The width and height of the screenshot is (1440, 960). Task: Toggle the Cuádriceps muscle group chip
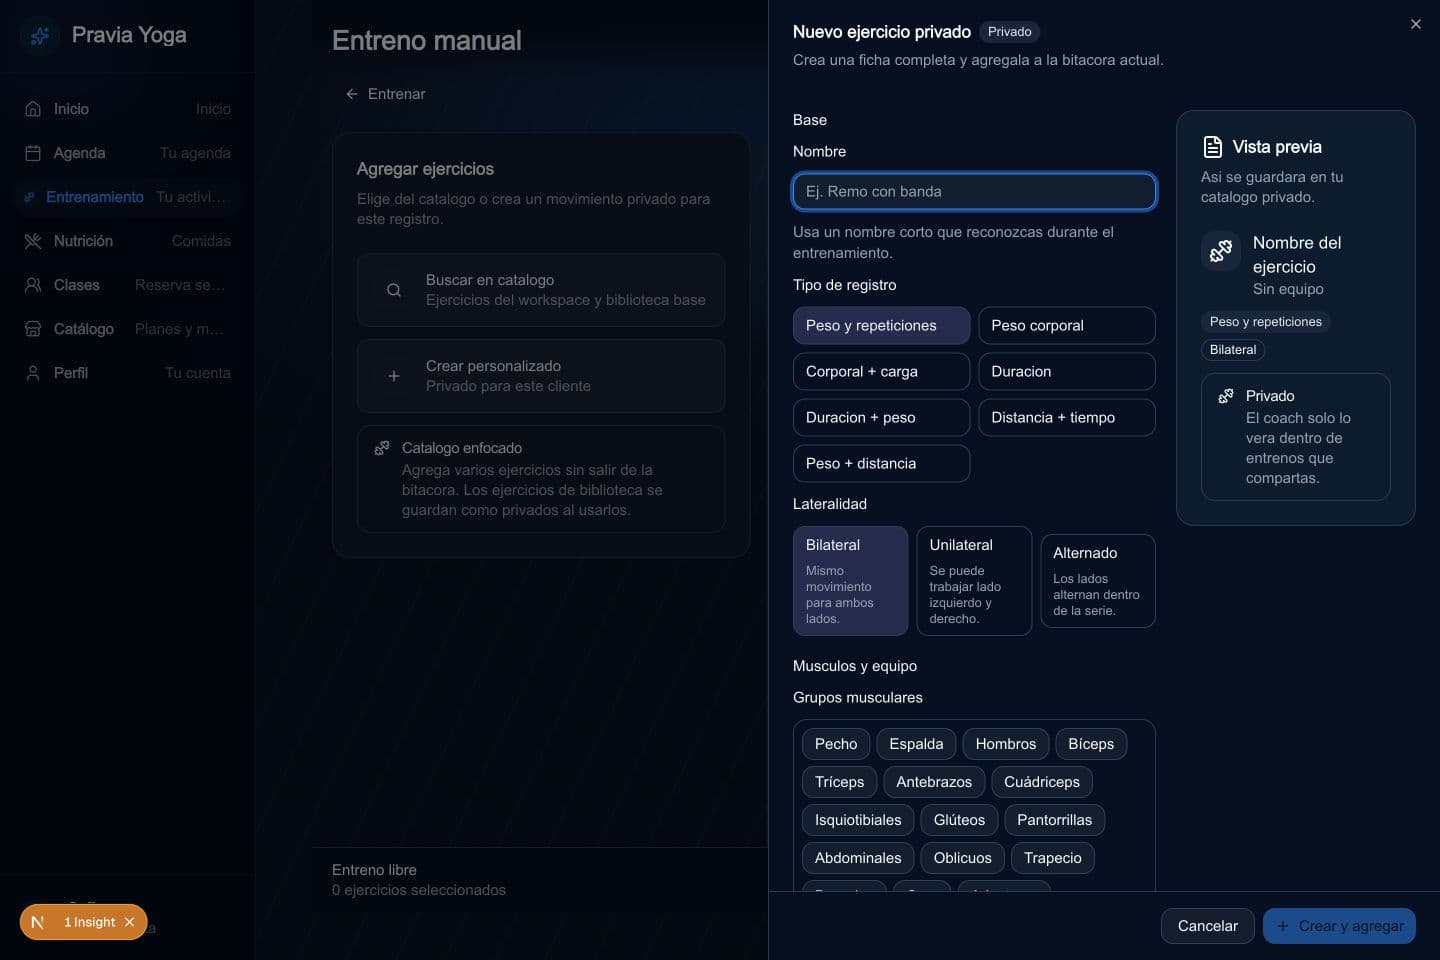[x=1042, y=782]
